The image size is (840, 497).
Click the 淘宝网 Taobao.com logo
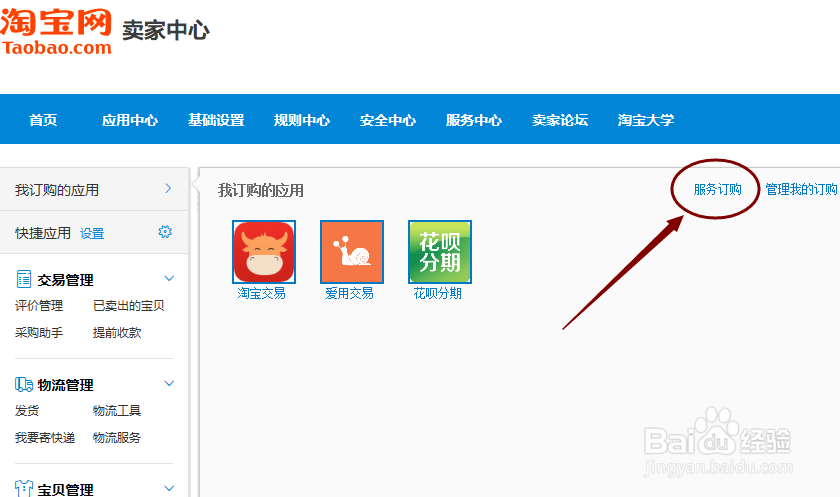56,32
